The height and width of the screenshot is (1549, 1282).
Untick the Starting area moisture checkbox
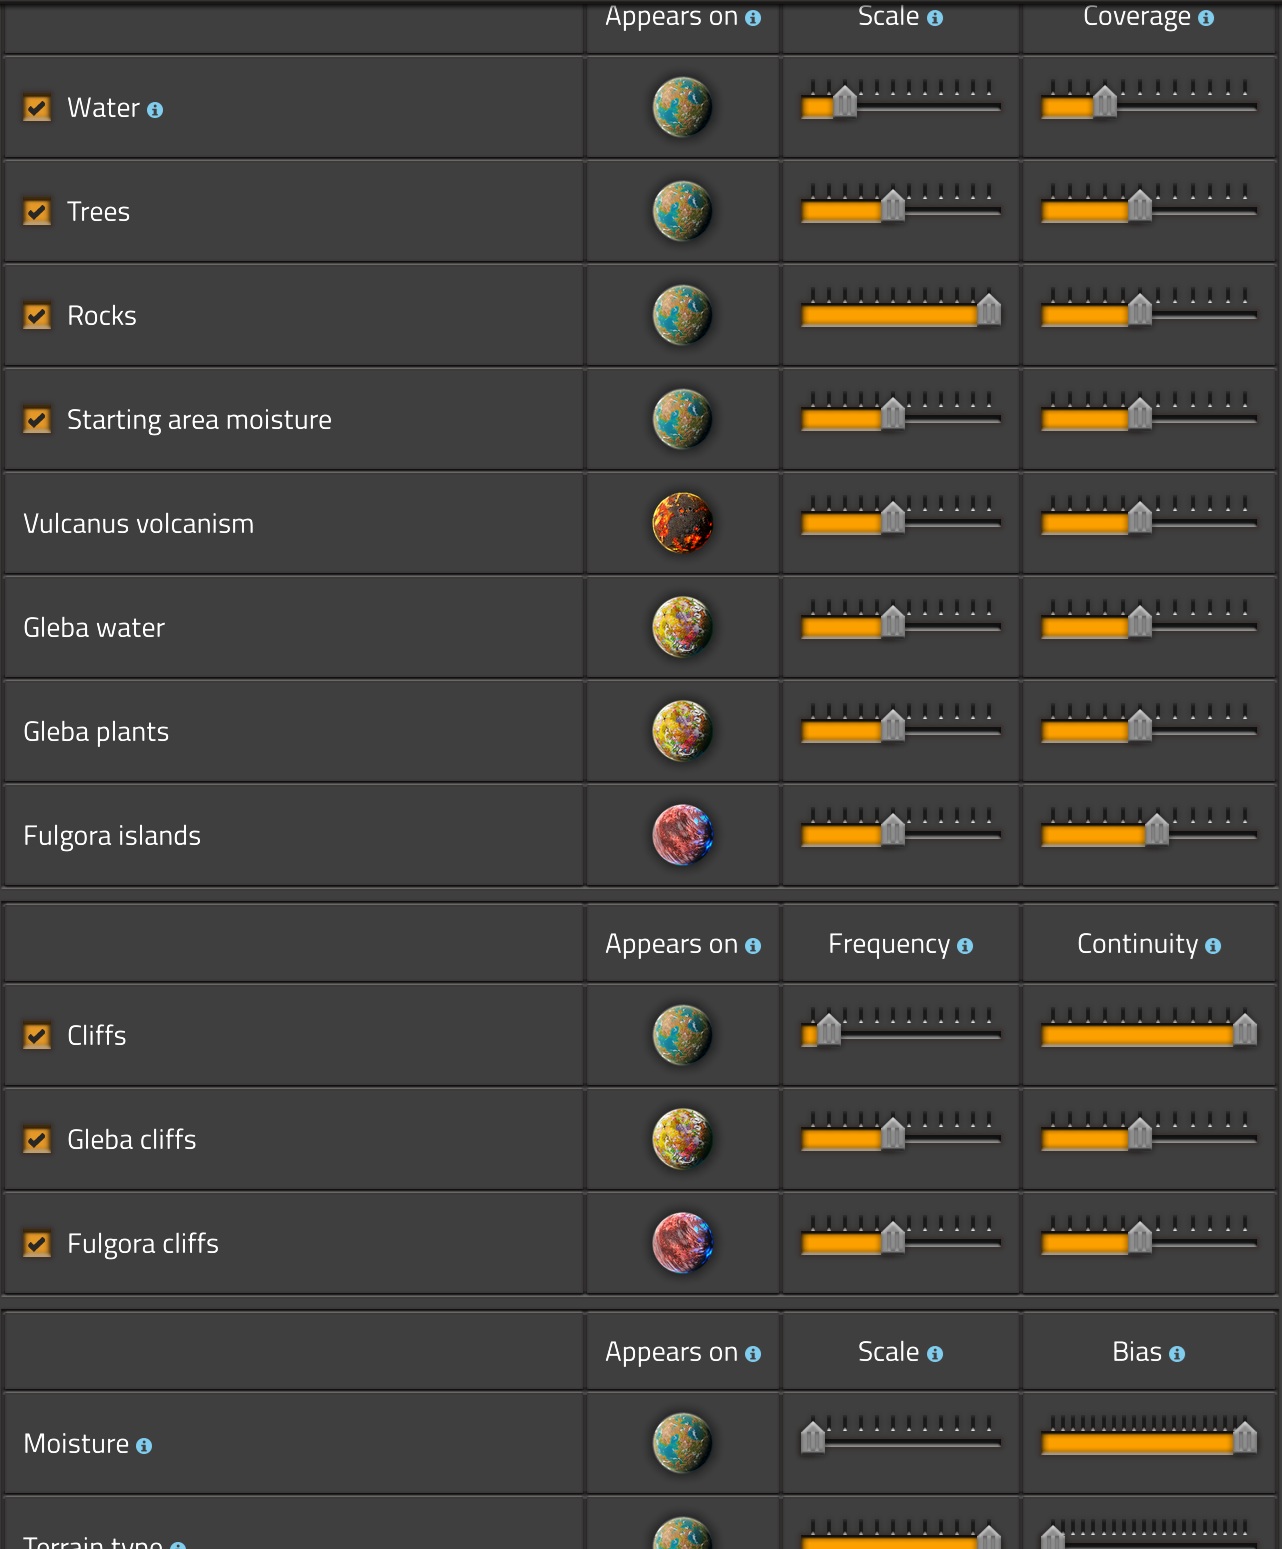coord(37,420)
